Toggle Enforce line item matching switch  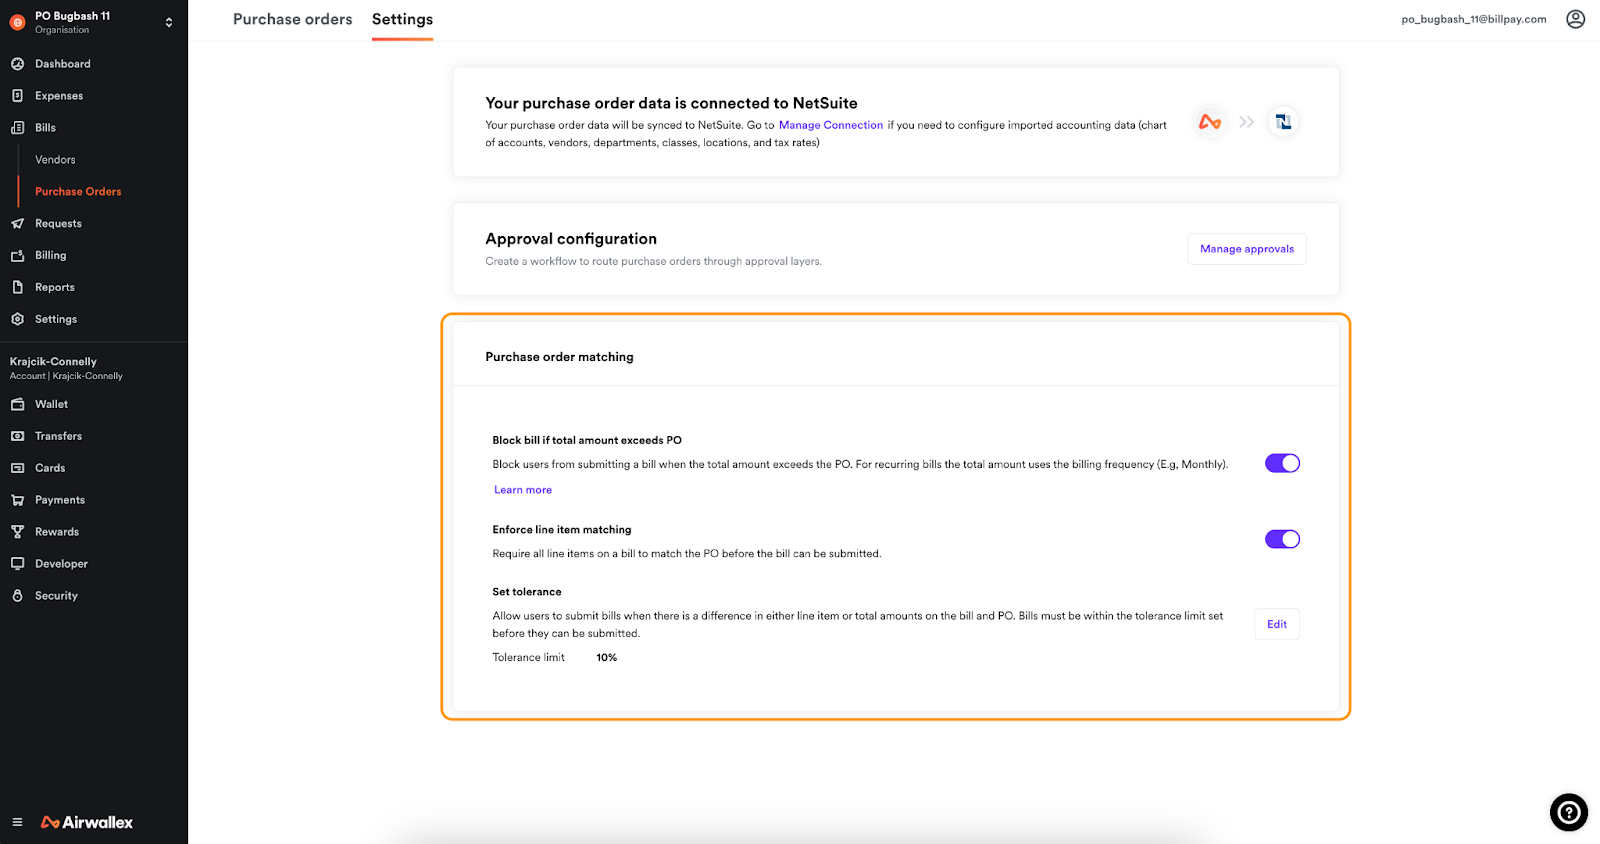click(1282, 539)
